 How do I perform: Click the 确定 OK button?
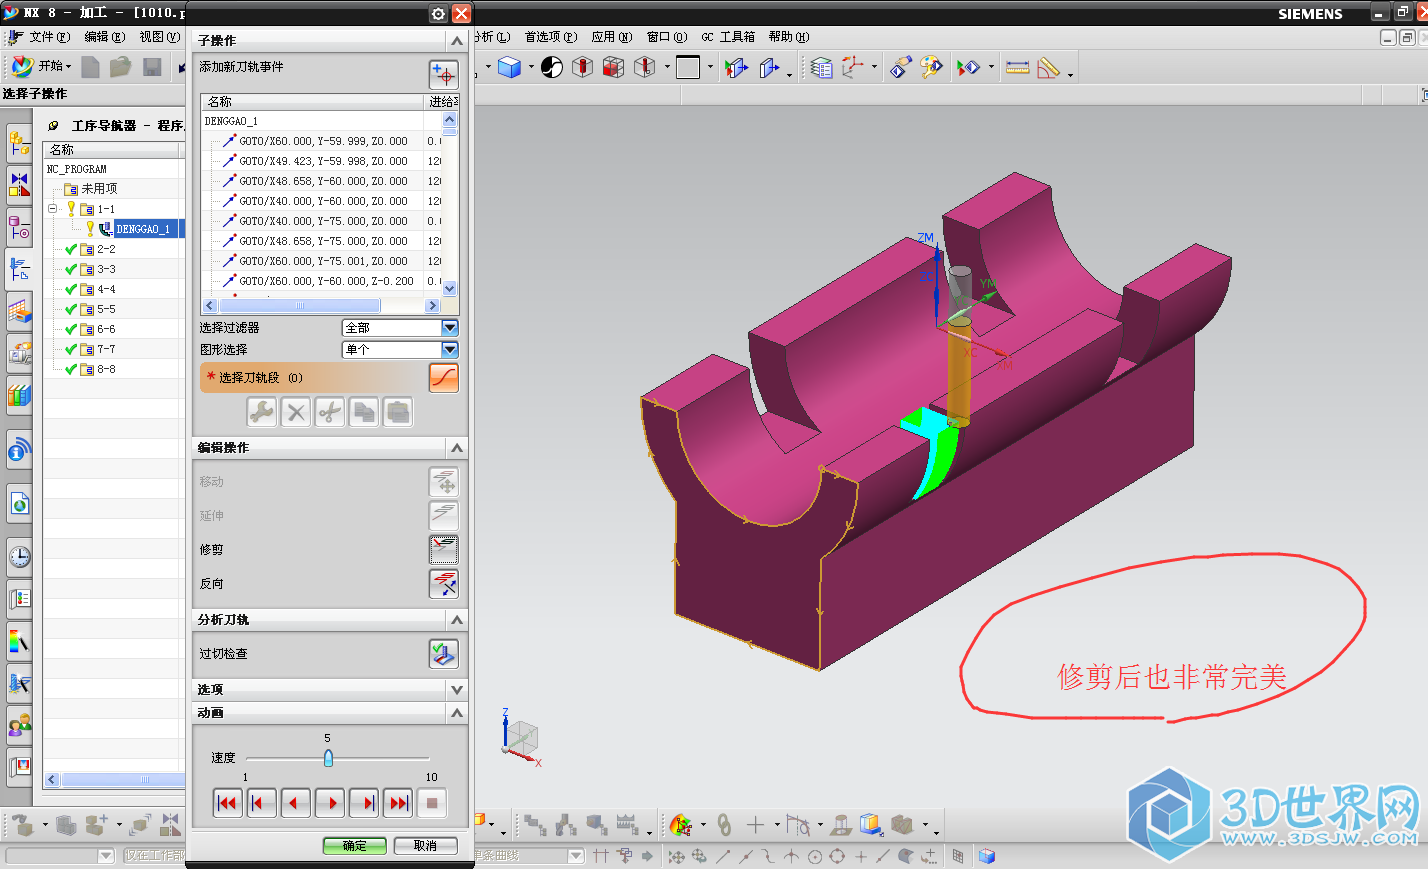(x=354, y=846)
